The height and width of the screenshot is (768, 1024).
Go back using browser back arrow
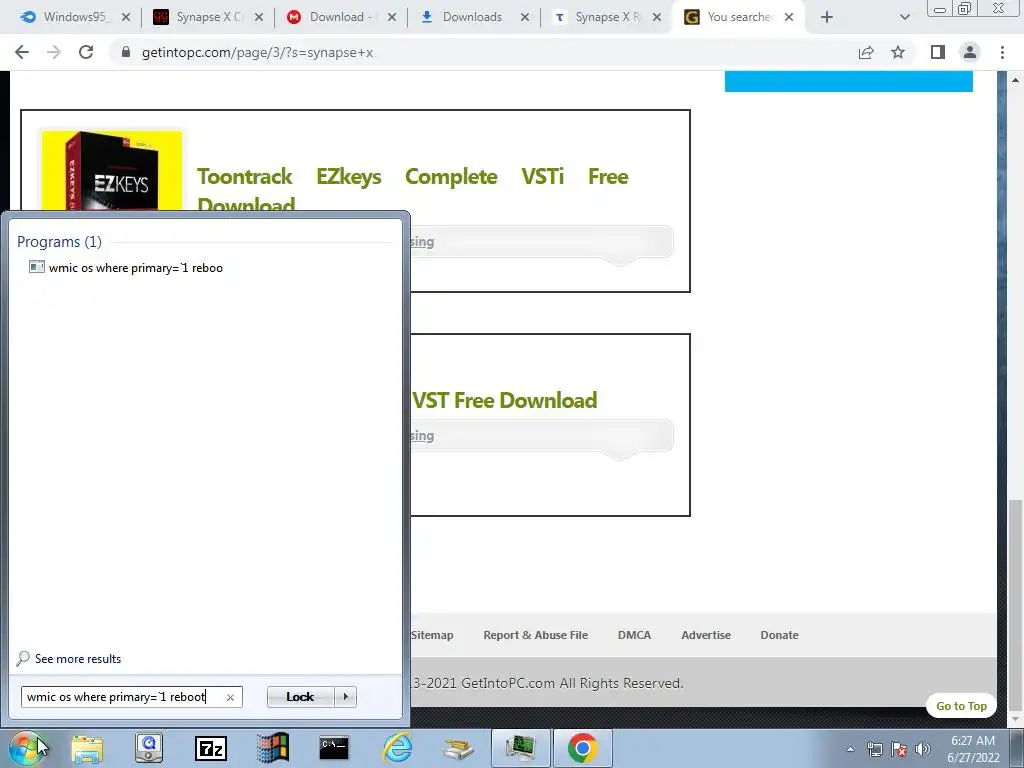click(x=22, y=52)
